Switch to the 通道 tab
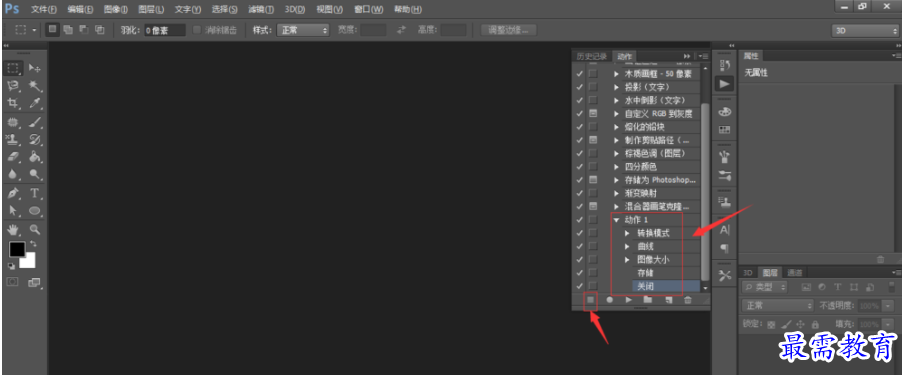 pyautogui.click(x=795, y=273)
